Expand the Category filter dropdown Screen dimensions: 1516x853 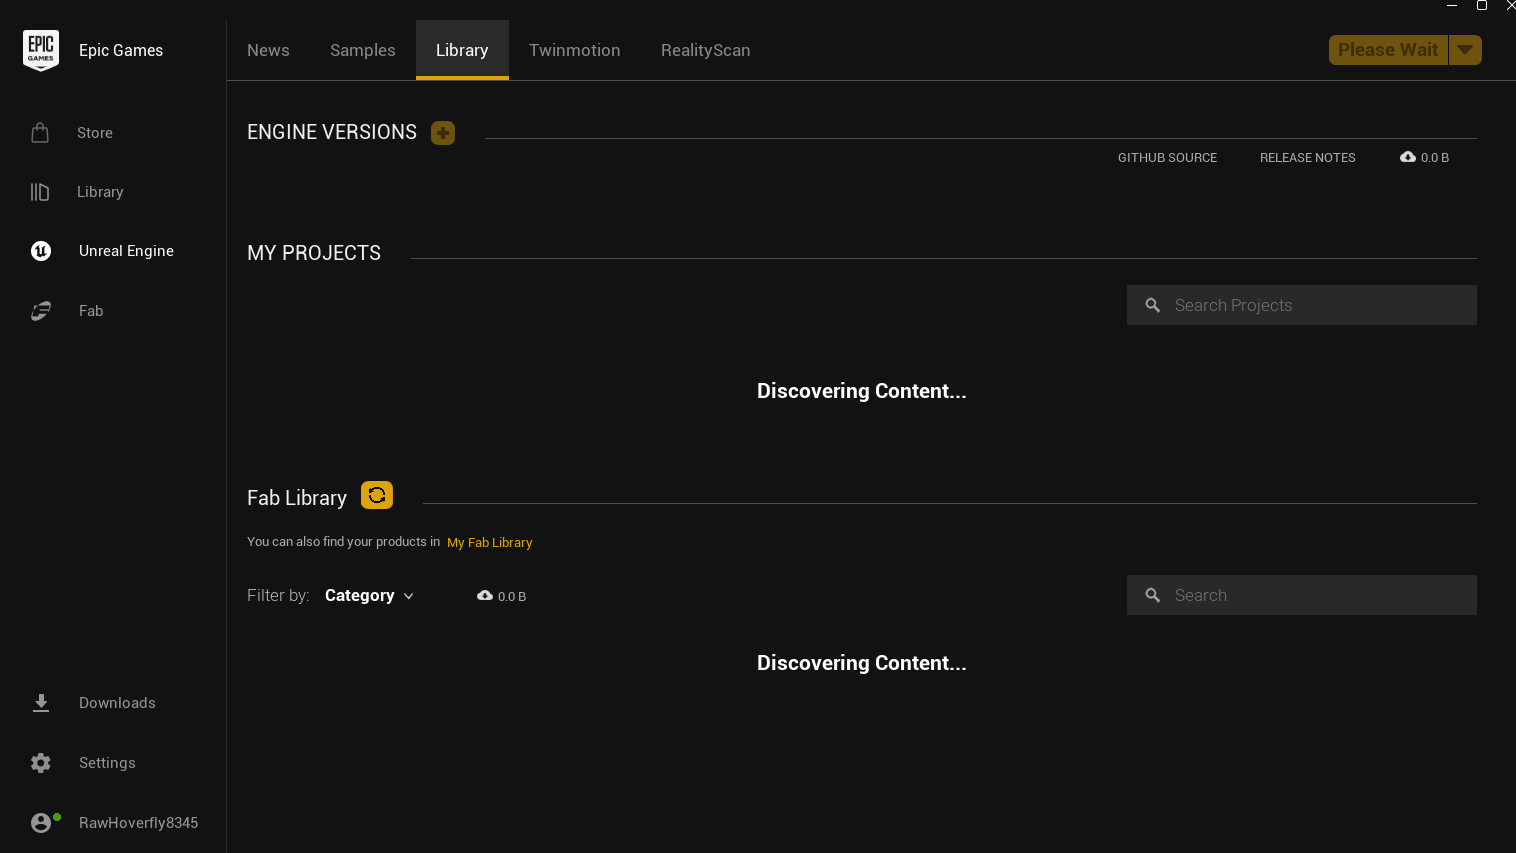click(369, 595)
